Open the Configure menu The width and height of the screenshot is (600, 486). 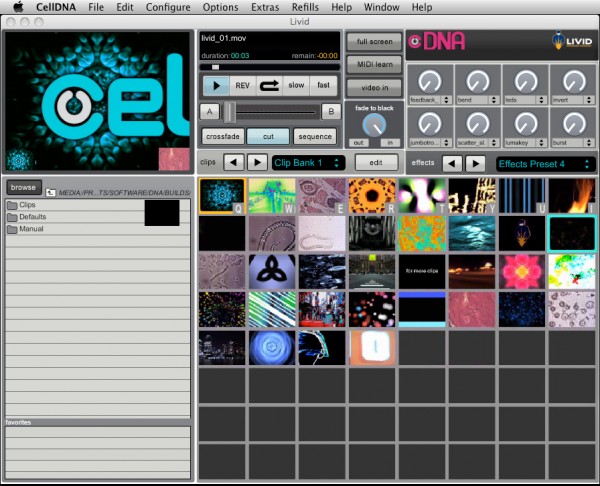click(168, 7)
